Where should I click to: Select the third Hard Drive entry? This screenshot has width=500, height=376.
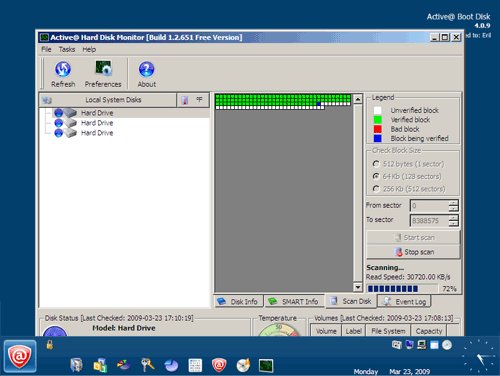point(97,133)
